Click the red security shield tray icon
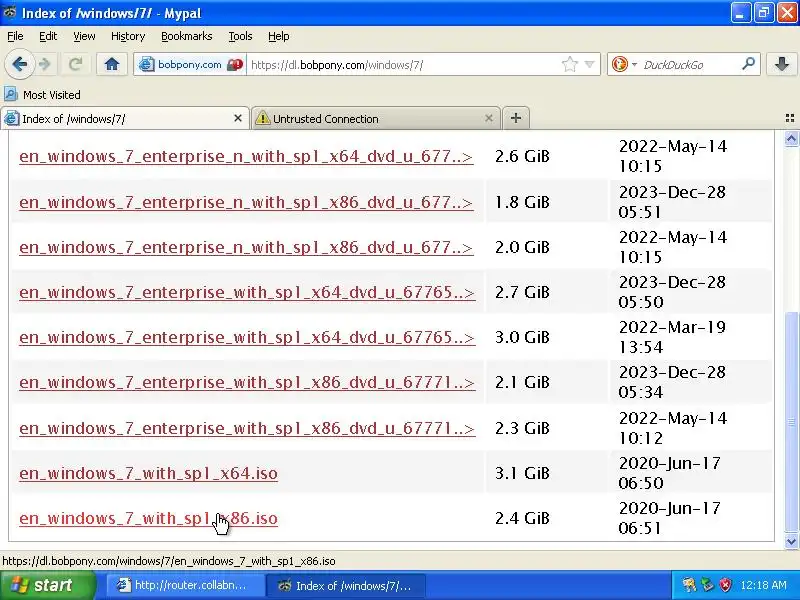 tap(725, 585)
